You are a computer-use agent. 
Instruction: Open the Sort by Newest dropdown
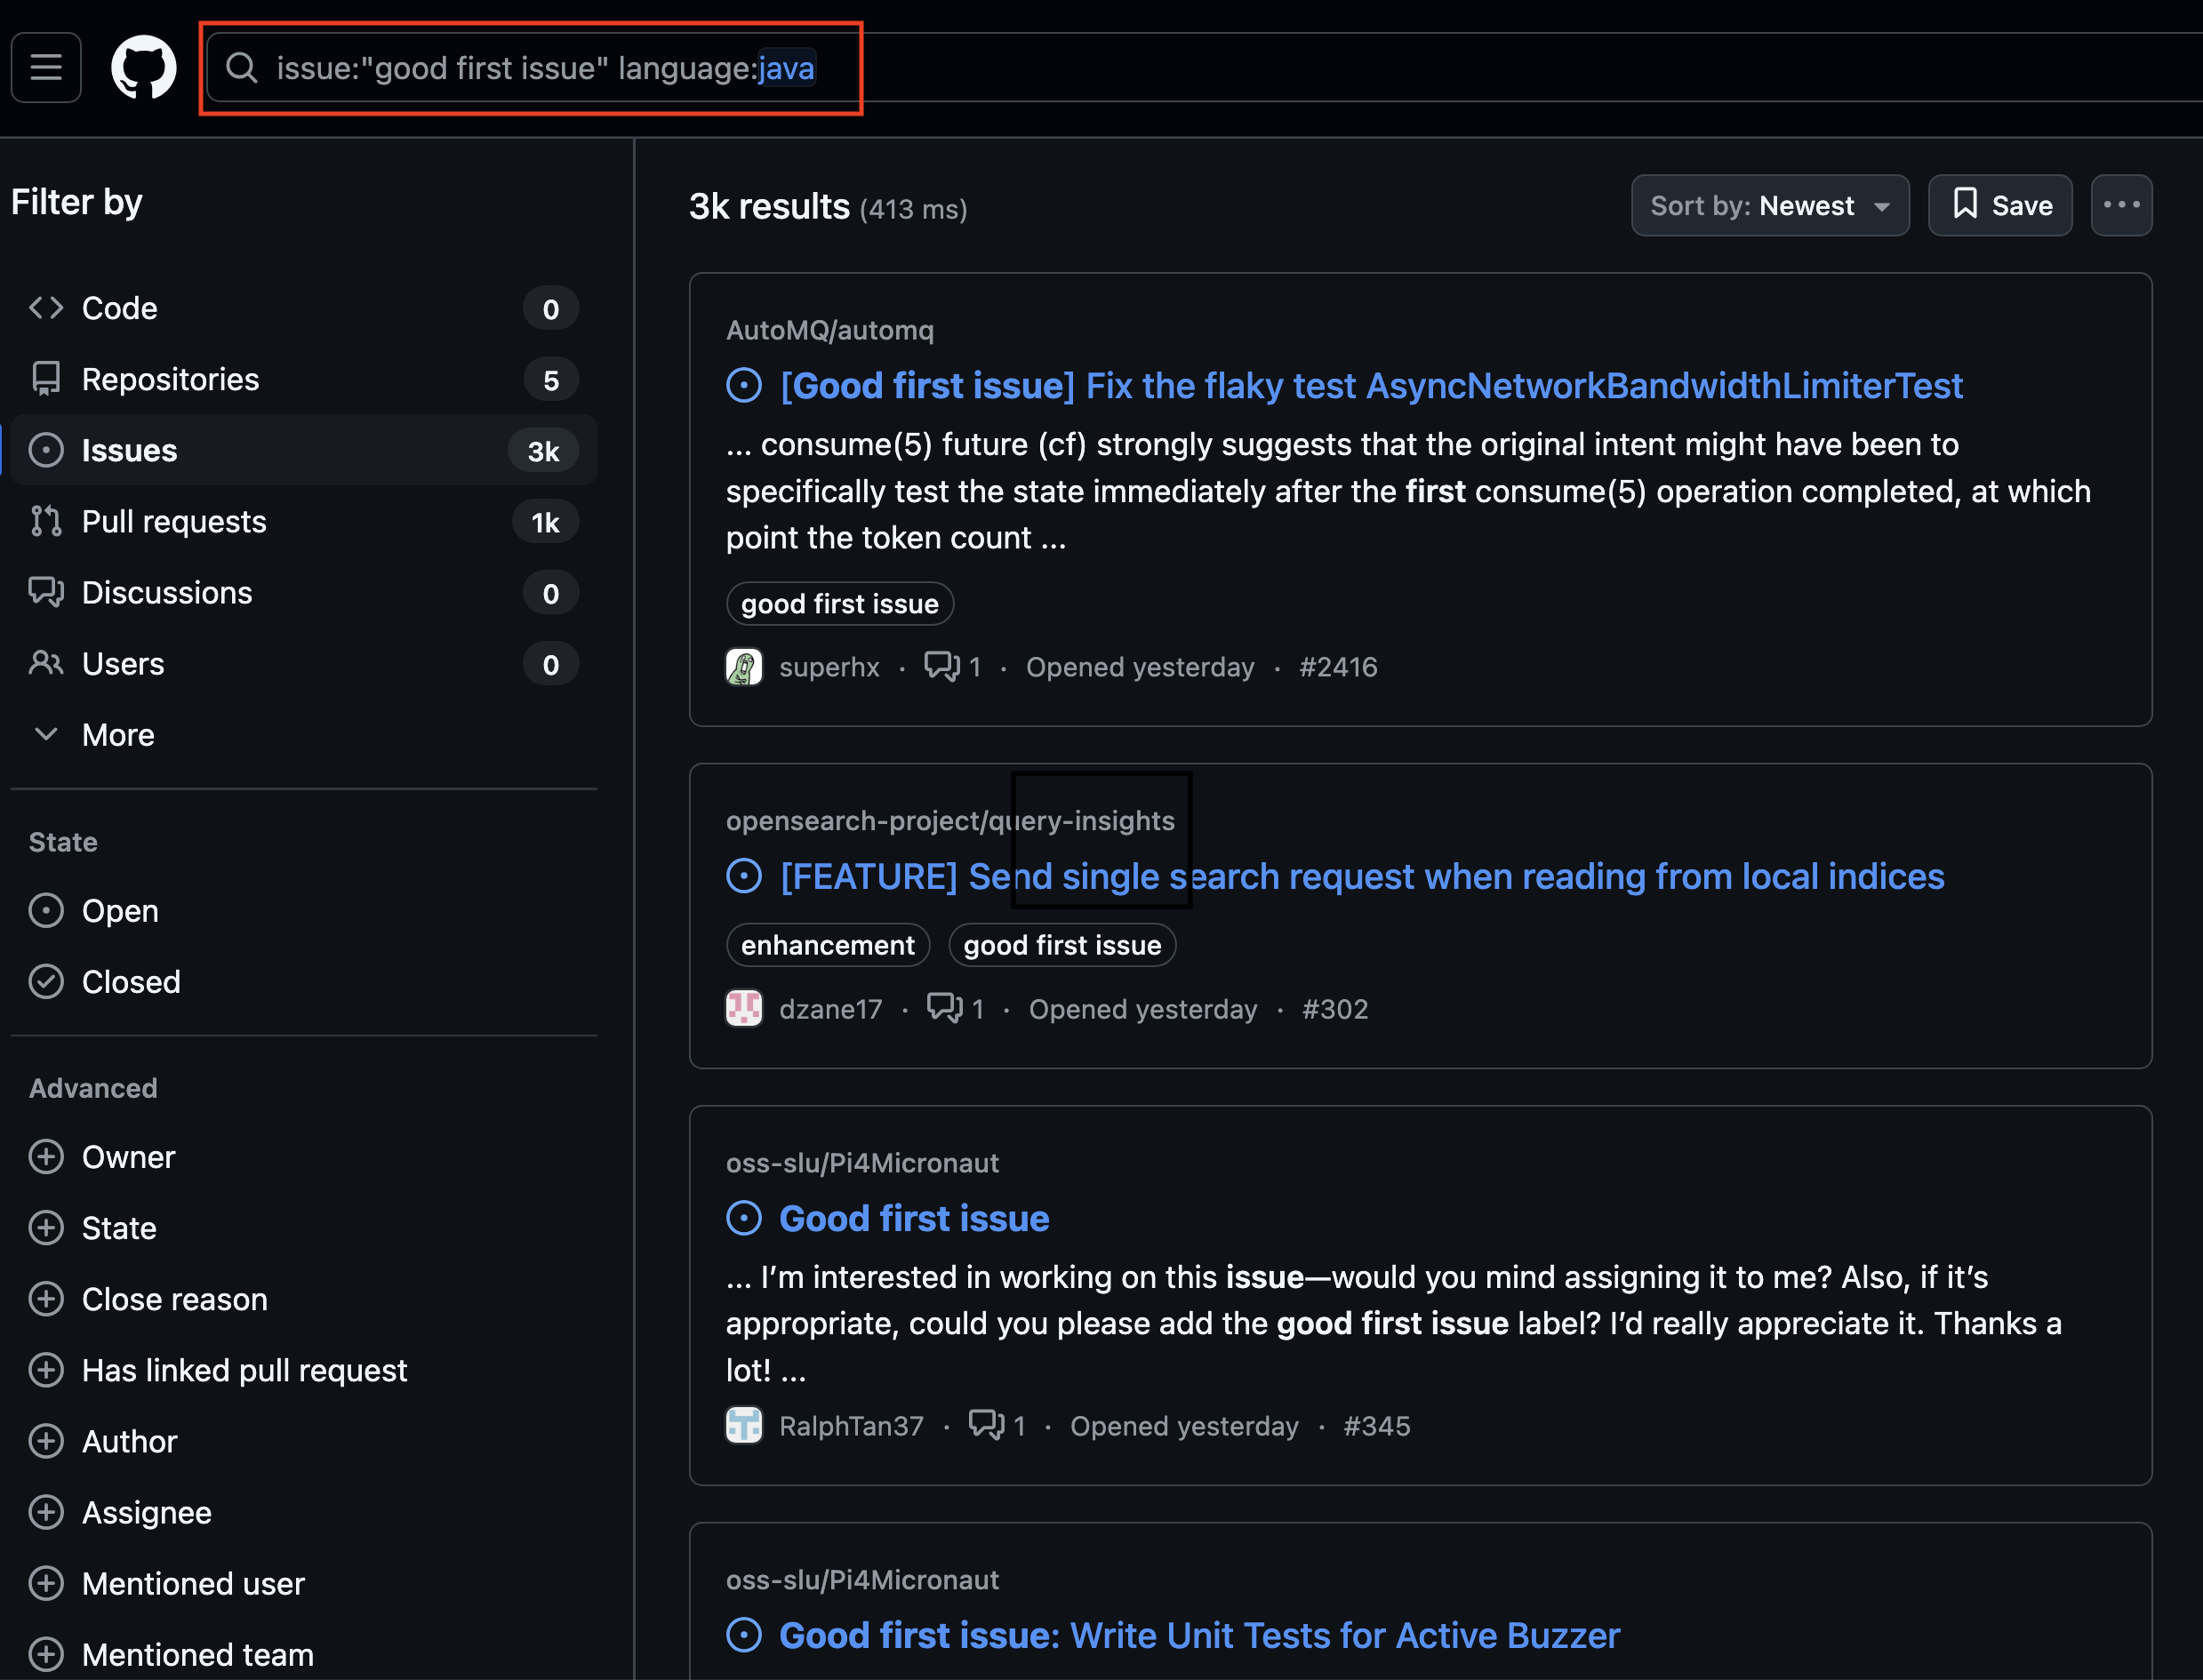click(1770, 205)
